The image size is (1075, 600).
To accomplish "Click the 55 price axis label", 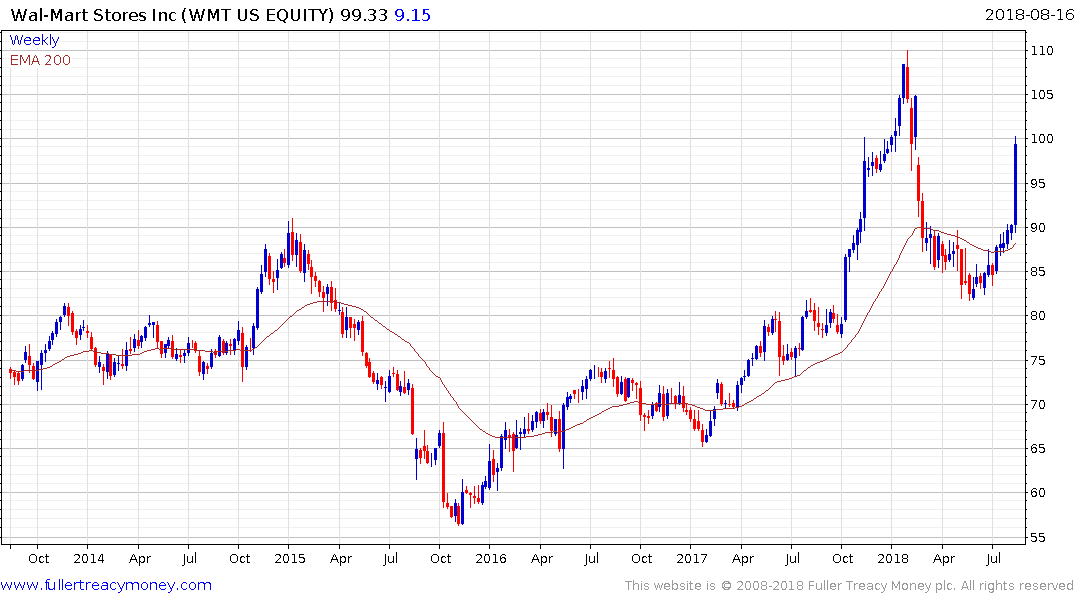I will pyautogui.click(x=1039, y=537).
